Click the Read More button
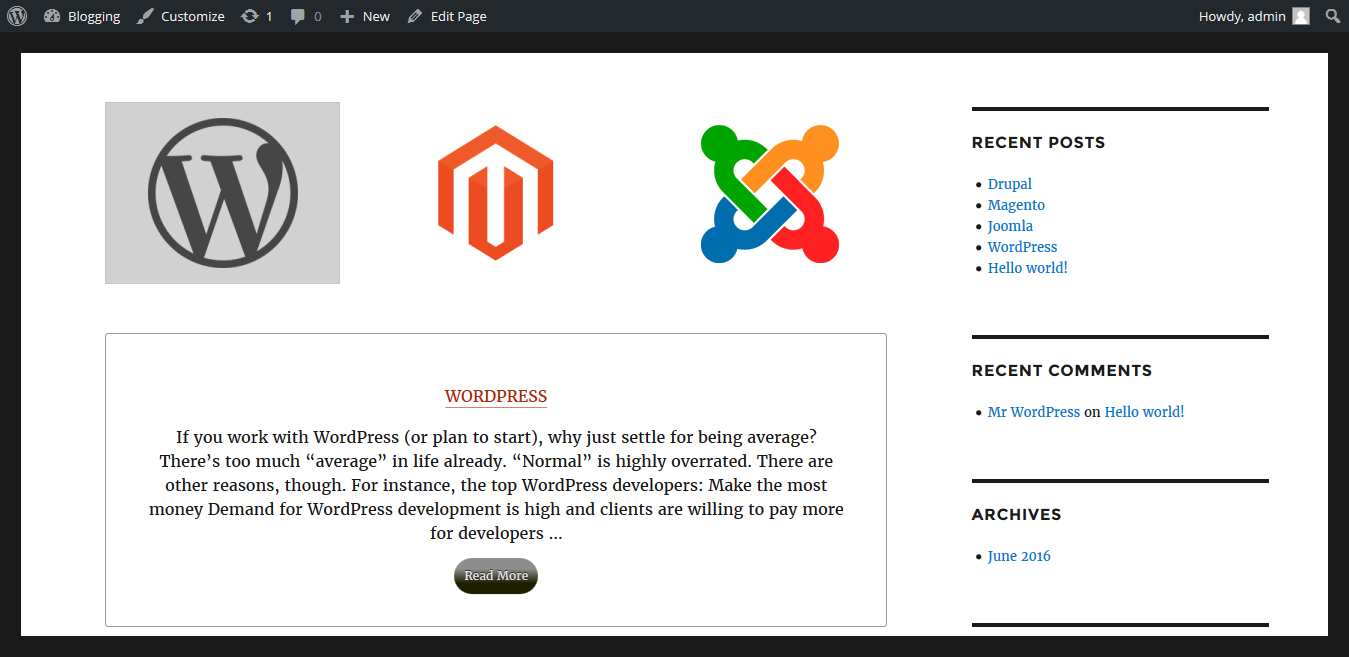This screenshot has width=1349, height=657. click(496, 576)
